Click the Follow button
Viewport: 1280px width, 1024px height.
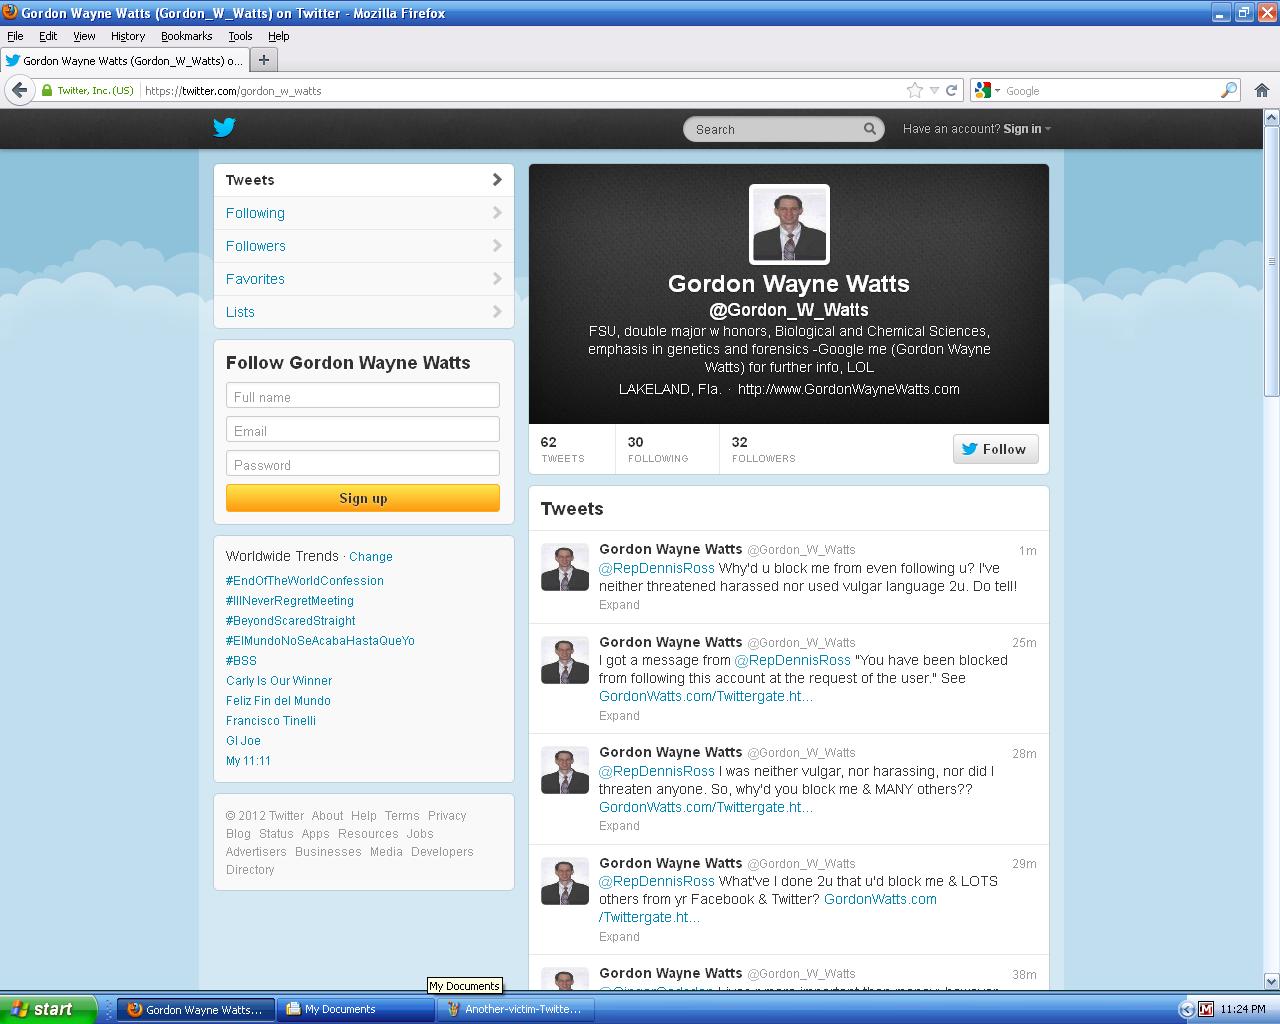[996, 449]
